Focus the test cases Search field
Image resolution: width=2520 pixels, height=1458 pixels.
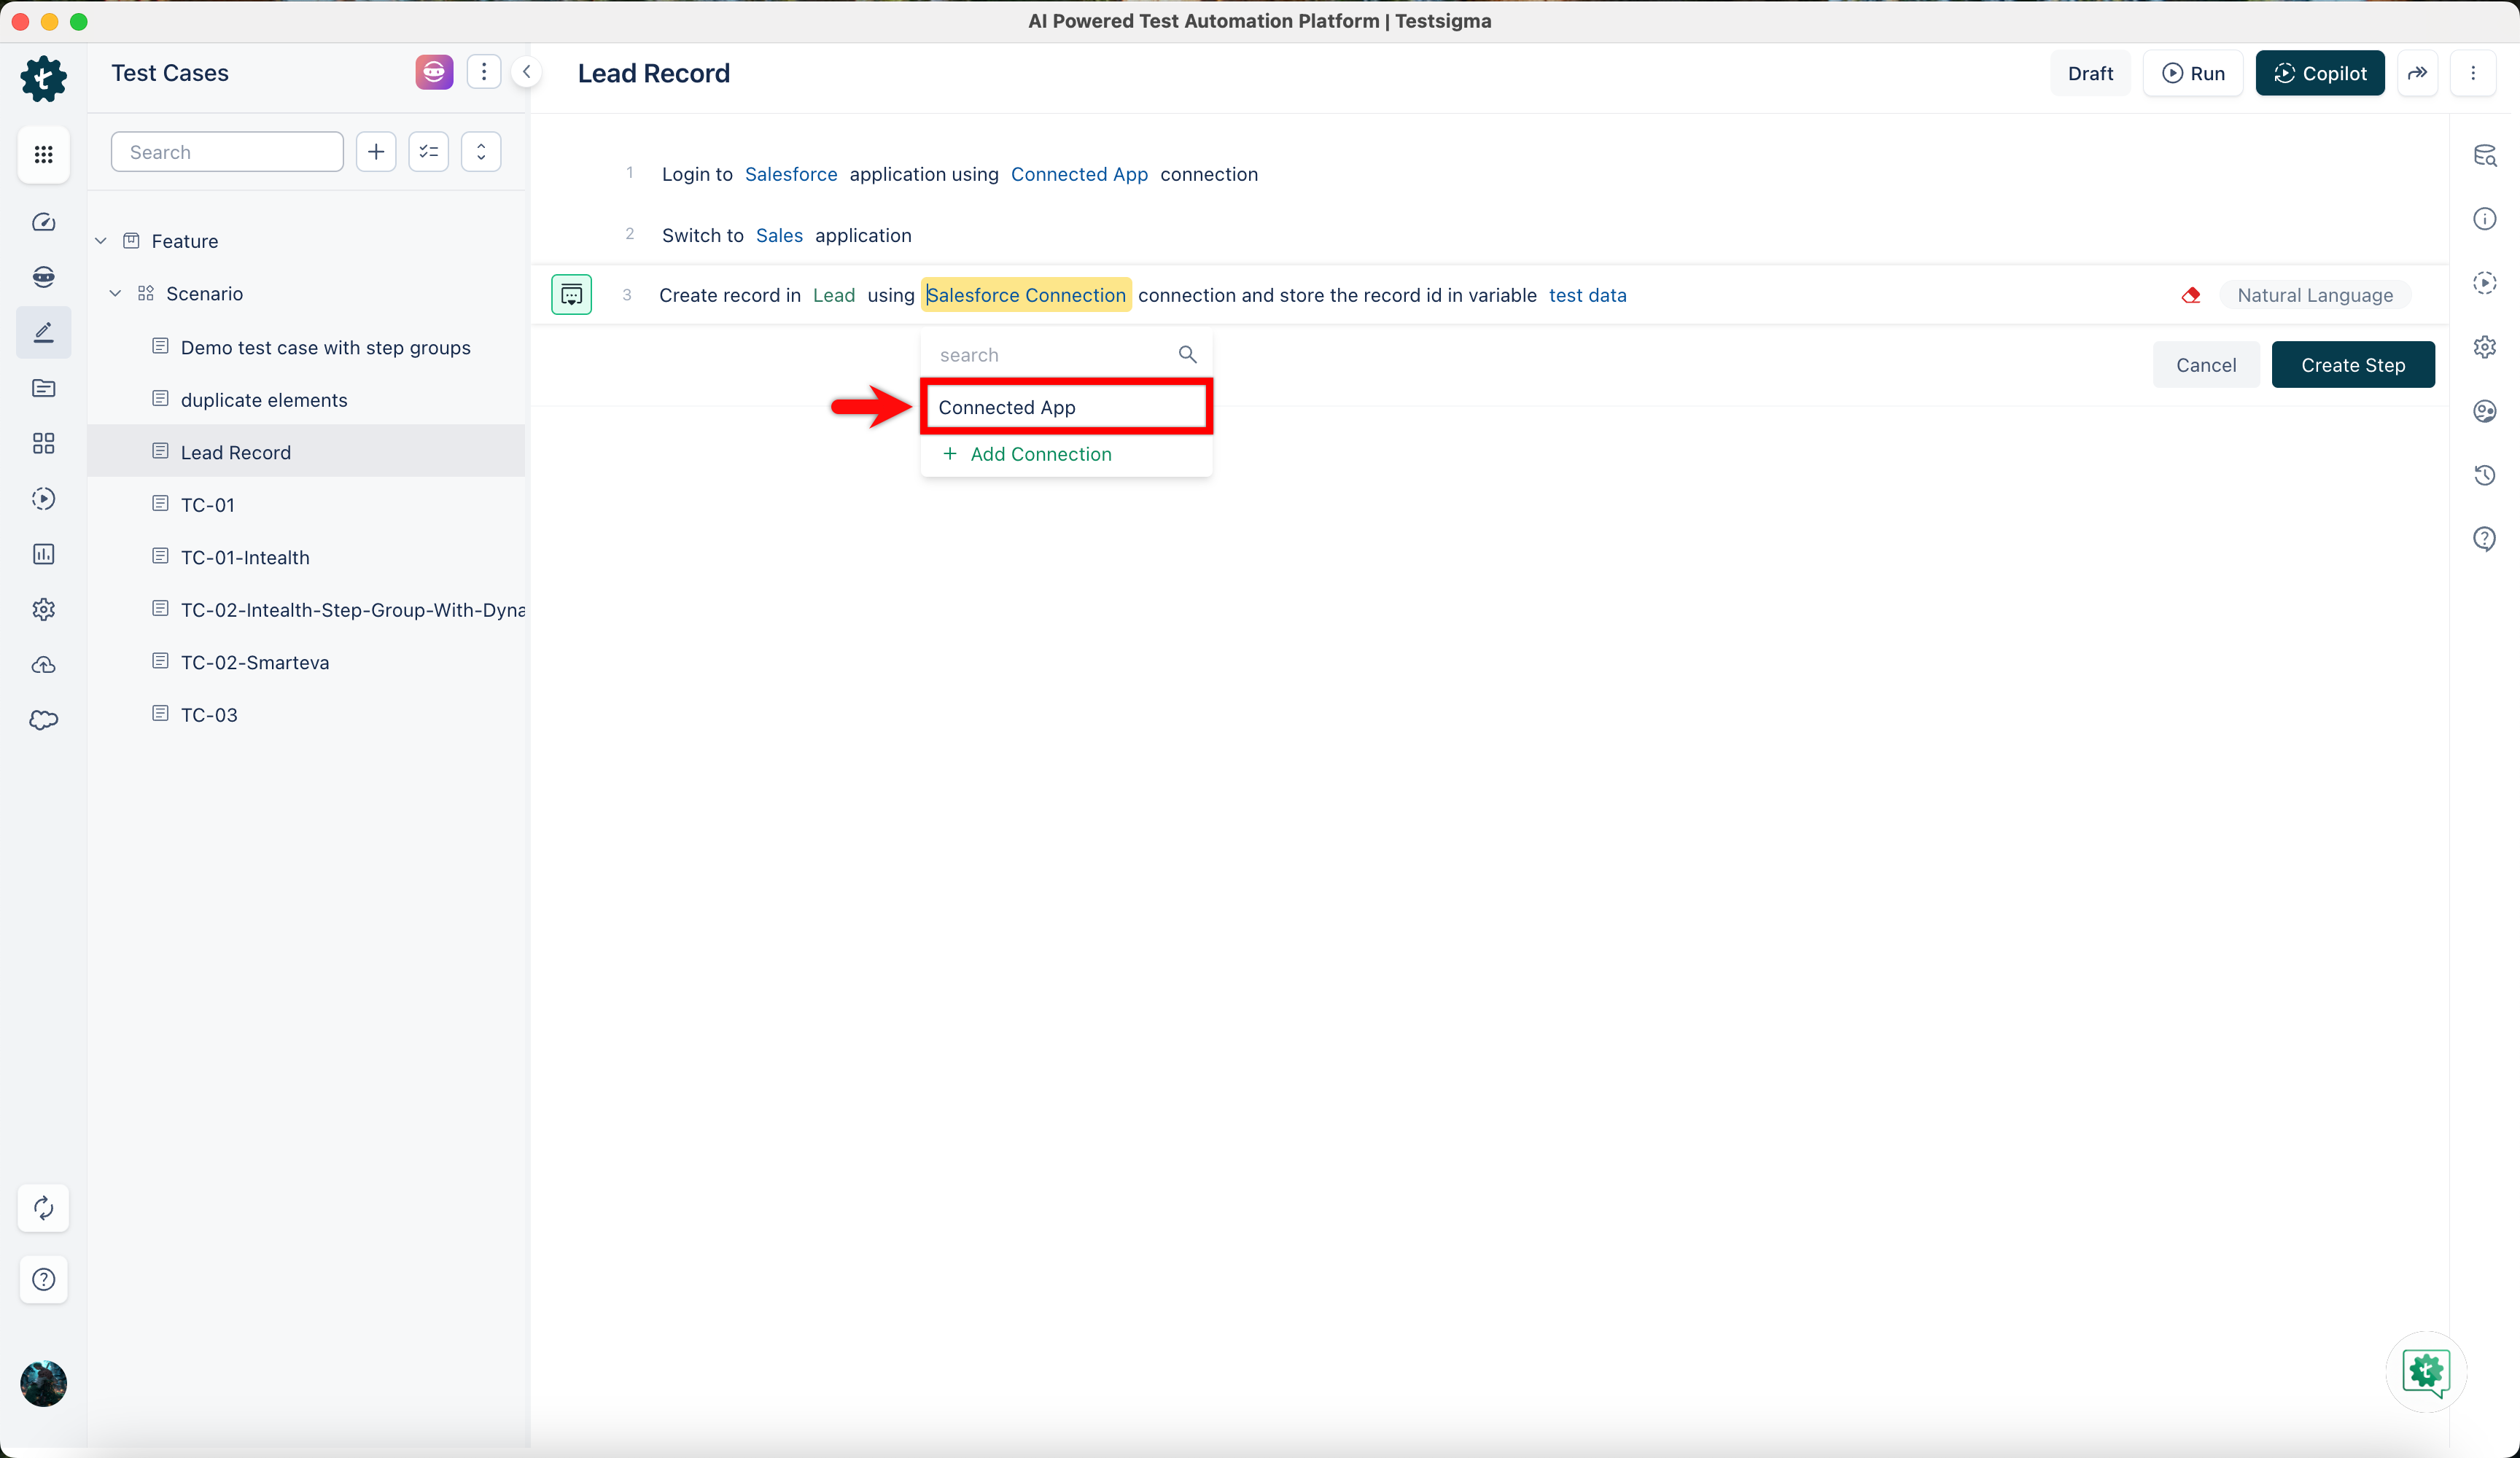227,152
